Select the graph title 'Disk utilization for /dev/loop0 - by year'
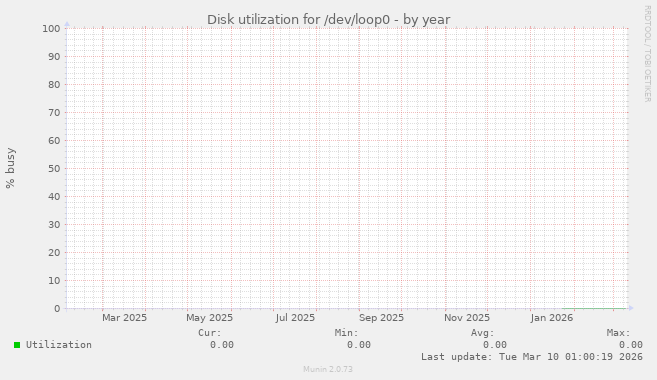 tap(328, 20)
